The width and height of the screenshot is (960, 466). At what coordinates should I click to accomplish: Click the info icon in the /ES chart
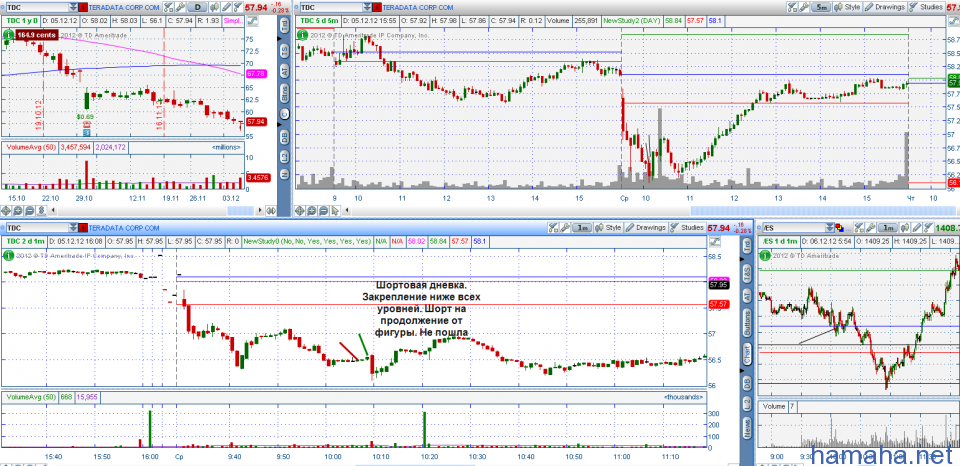[765, 255]
